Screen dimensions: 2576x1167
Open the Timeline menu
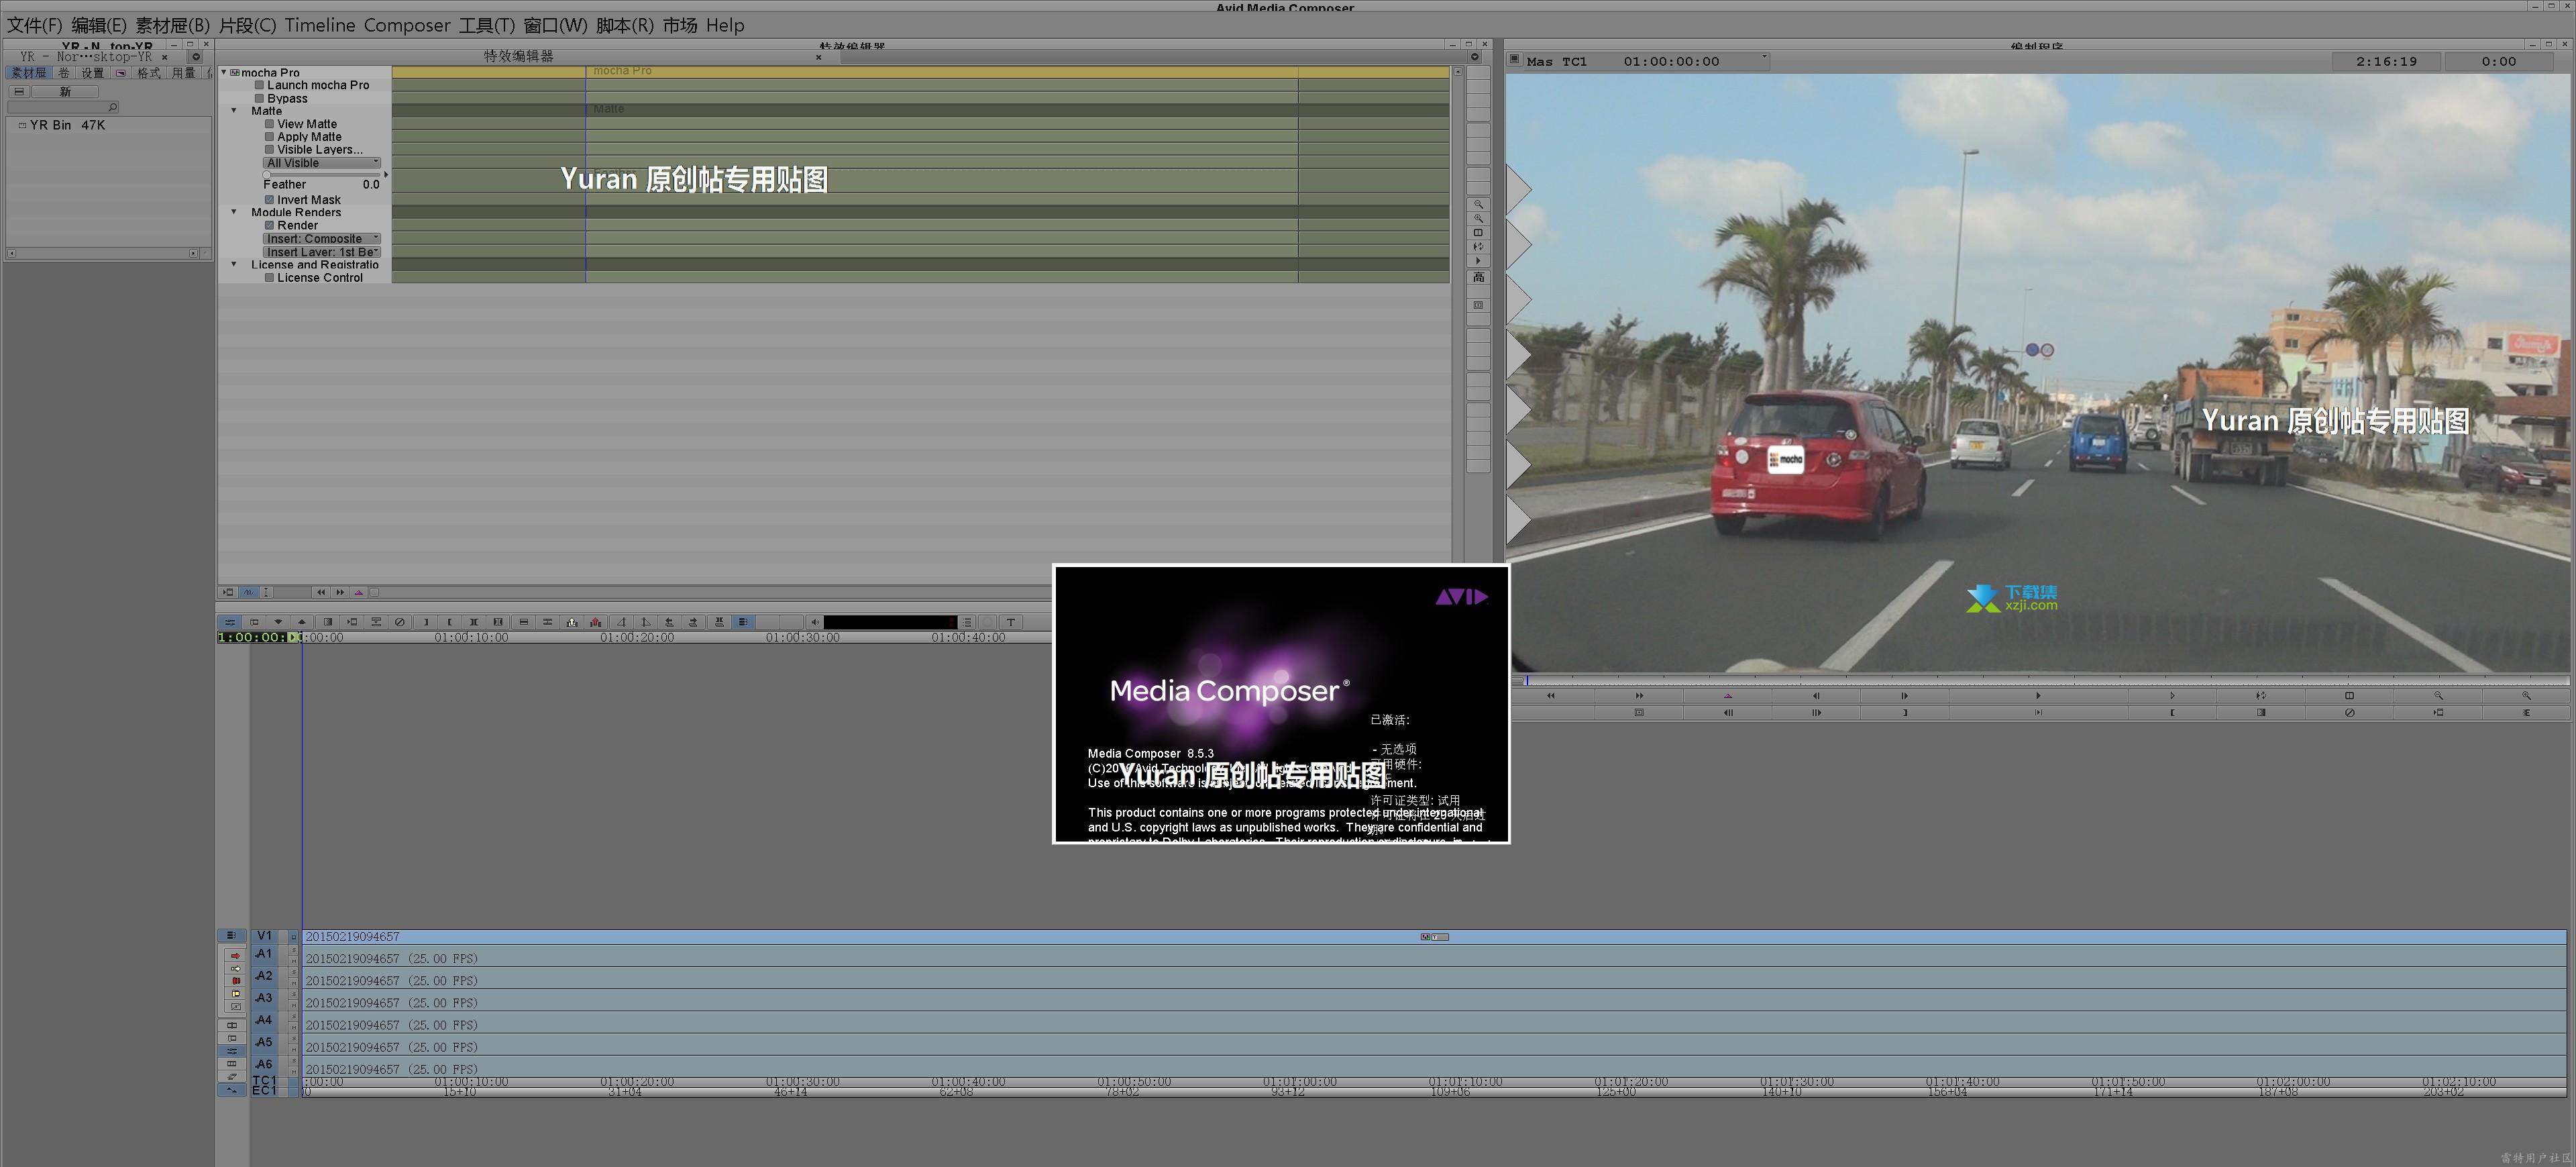pos(320,25)
